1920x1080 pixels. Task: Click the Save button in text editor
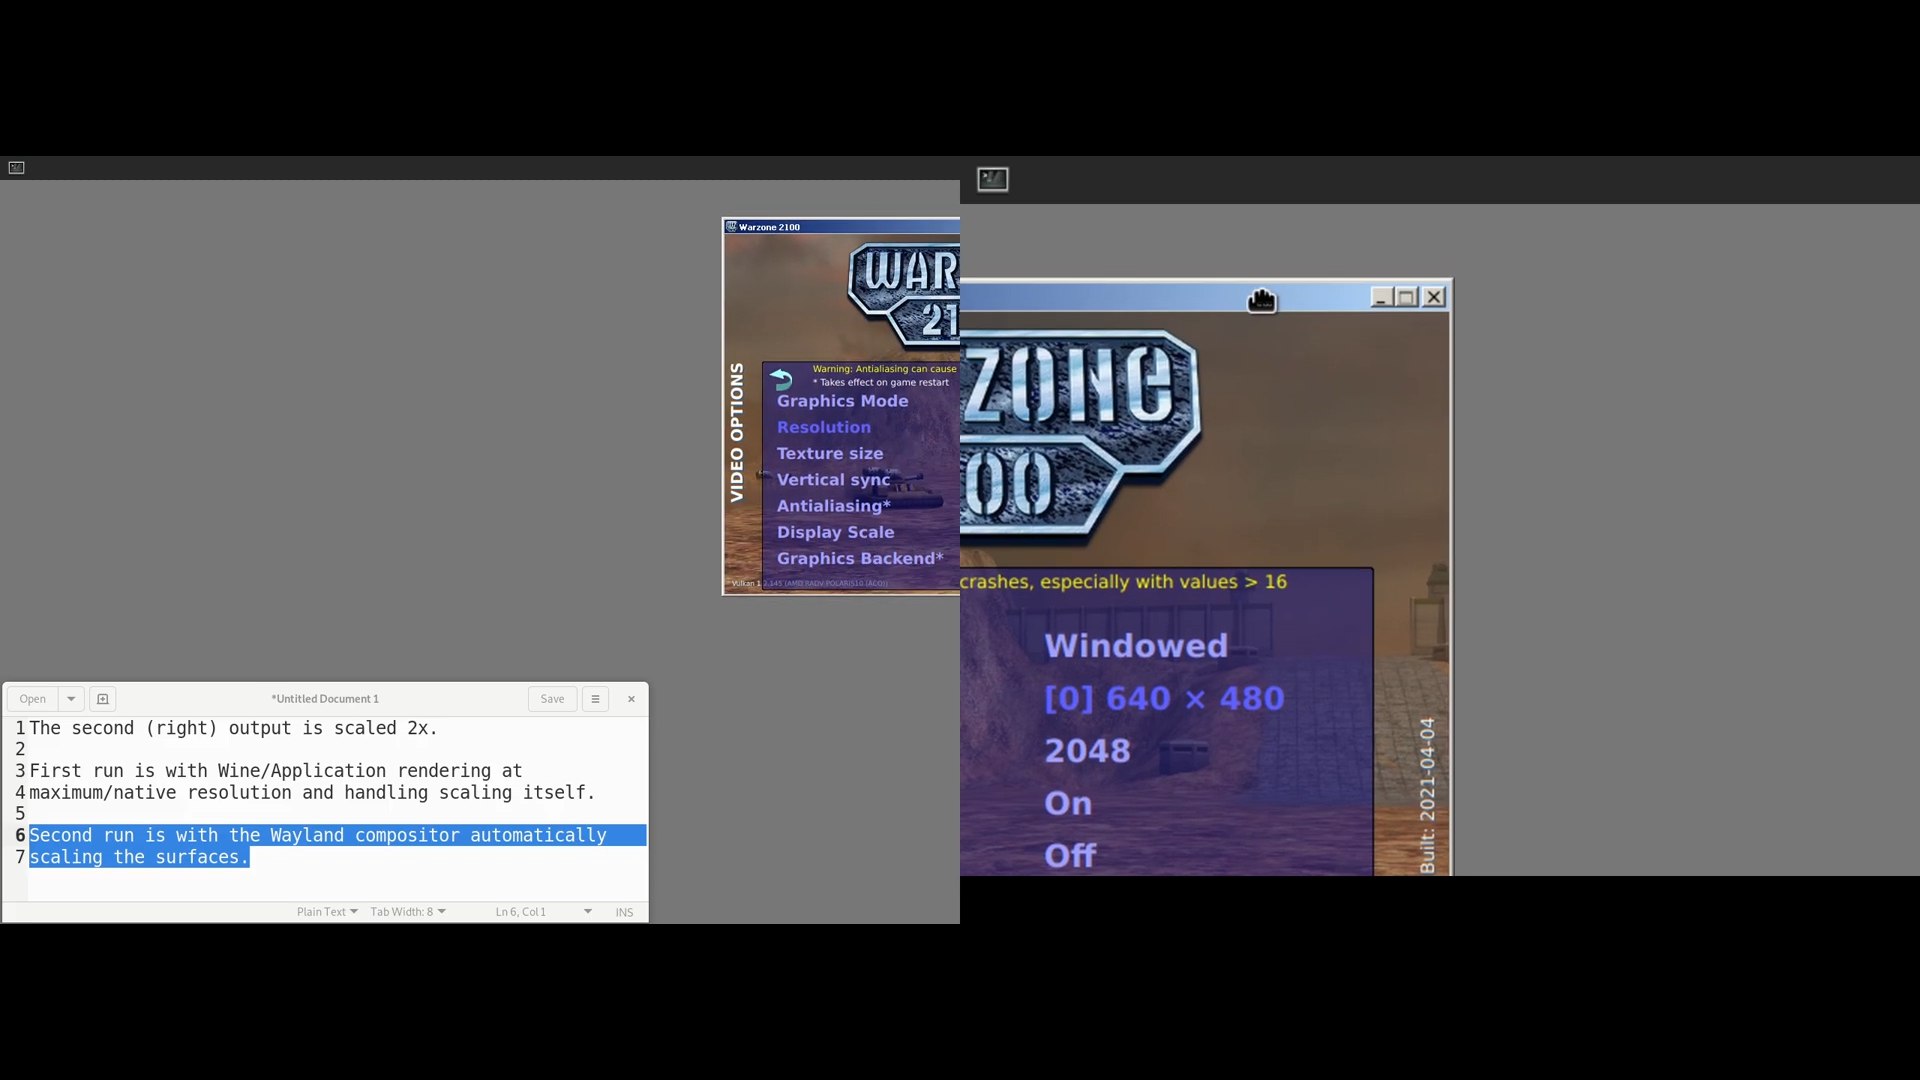[x=552, y=699]
